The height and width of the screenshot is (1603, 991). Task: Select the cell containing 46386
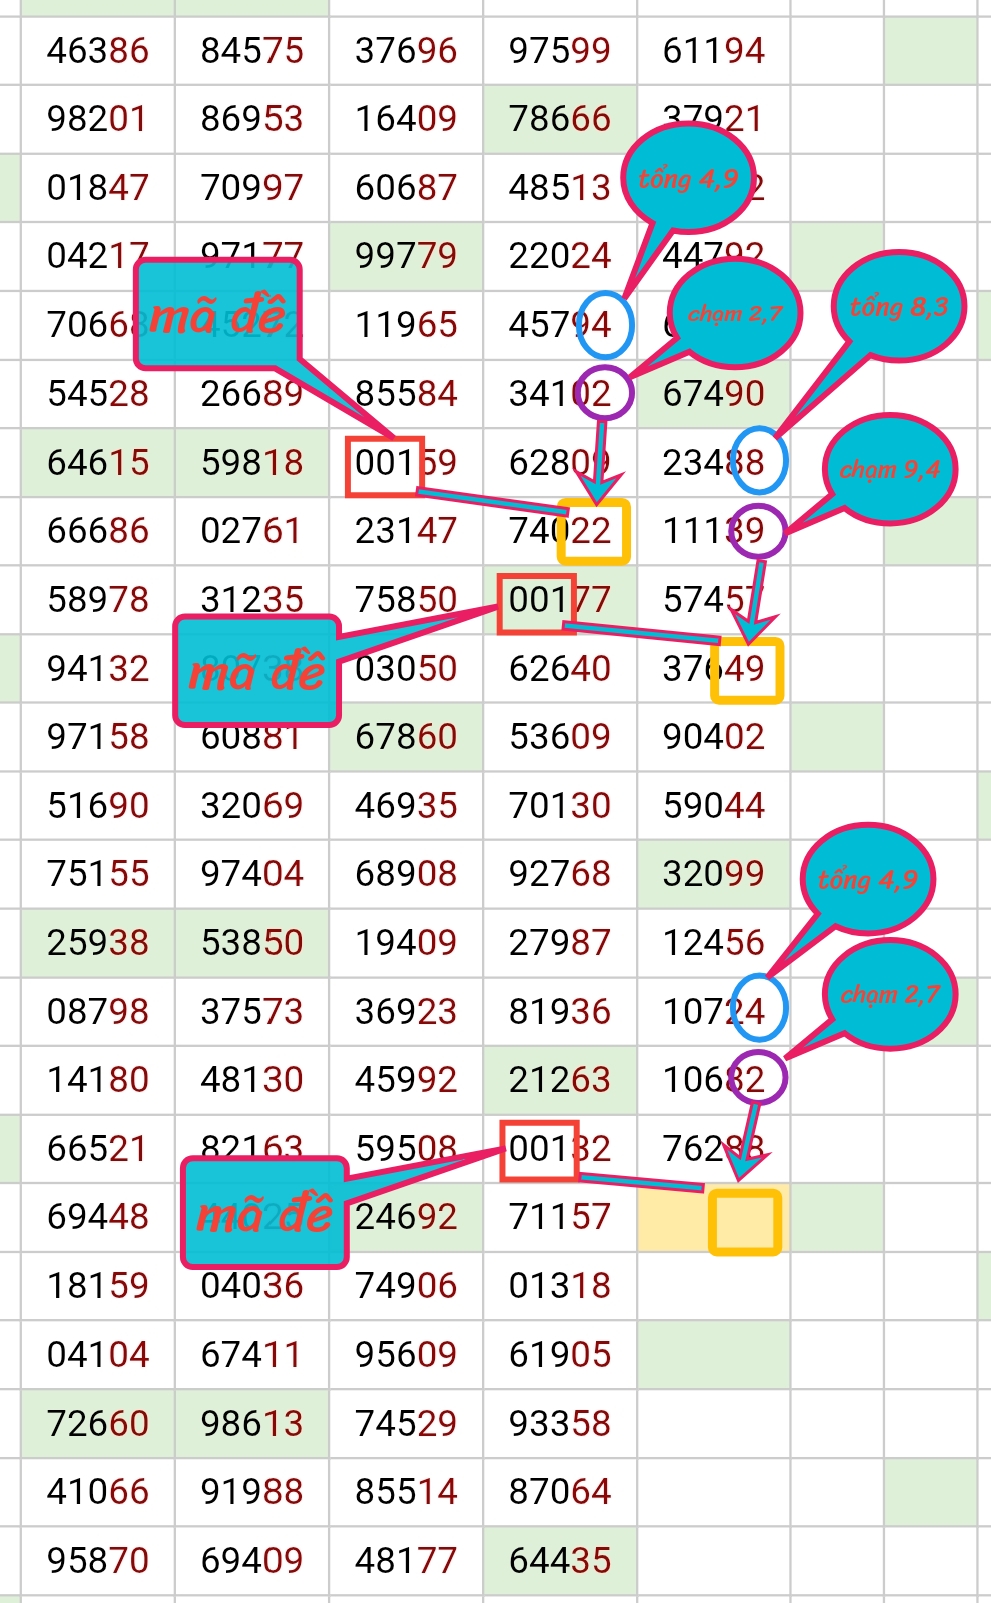click(x=98, y=50)
